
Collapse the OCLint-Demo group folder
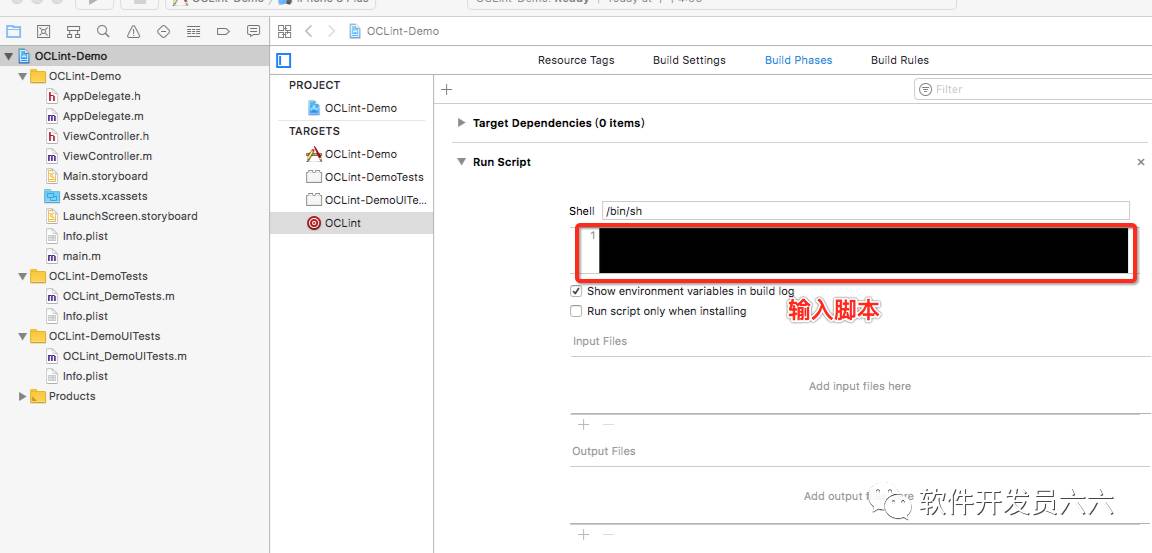[22, 76]
